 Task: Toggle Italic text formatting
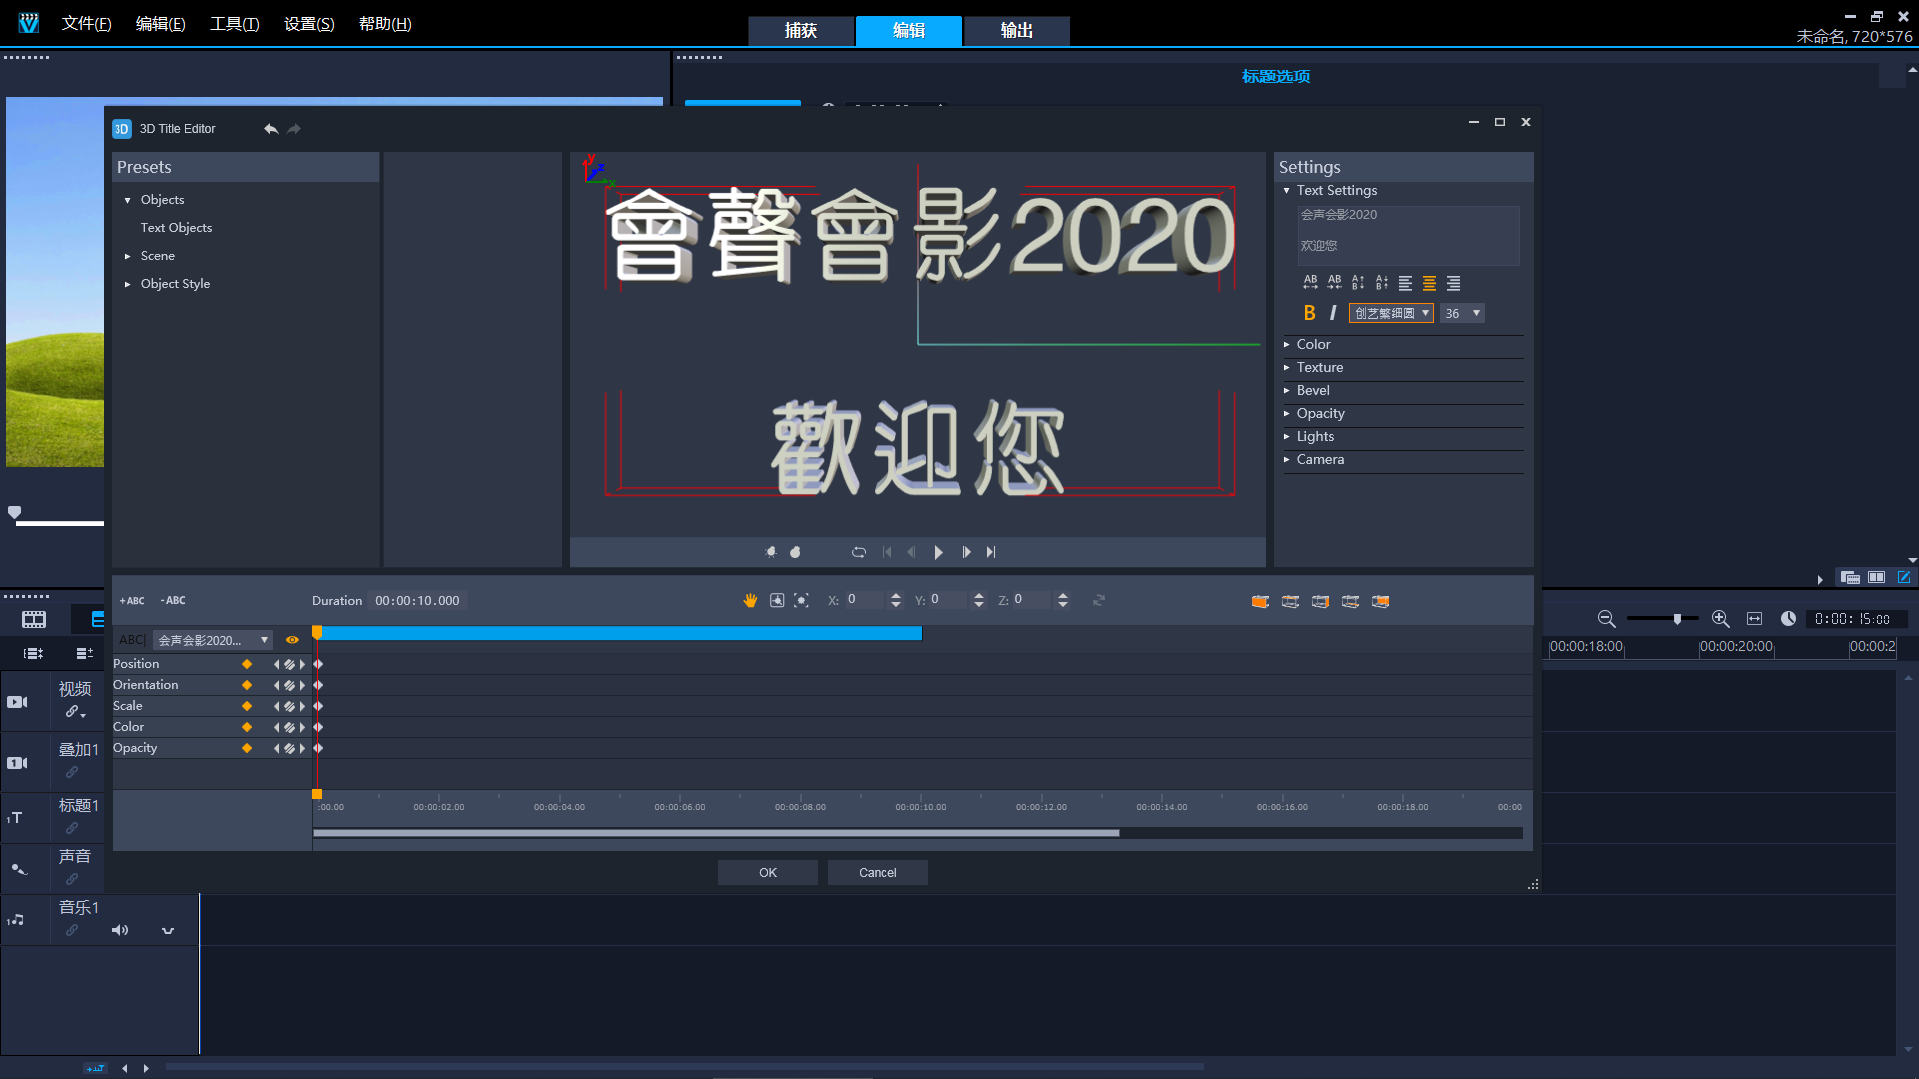[x=1333, y=313]
